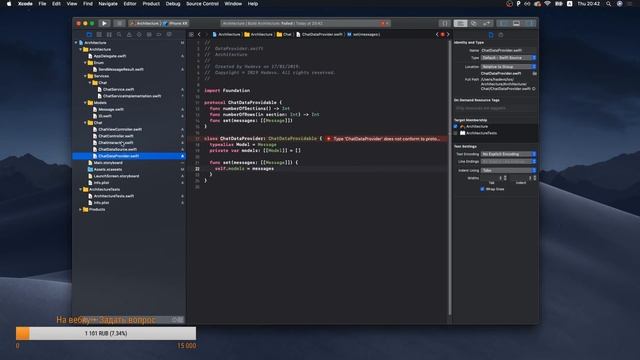
Task: Click the Chat folder in the jump bar
Action: point(284,34)
